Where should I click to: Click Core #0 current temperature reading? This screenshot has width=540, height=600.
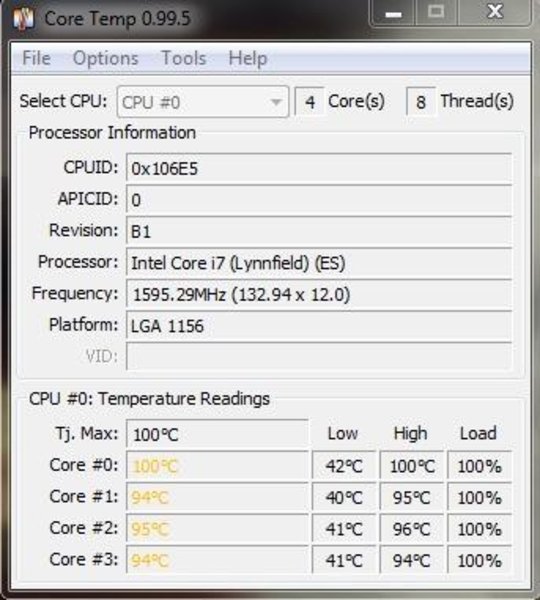click(217, 466)
